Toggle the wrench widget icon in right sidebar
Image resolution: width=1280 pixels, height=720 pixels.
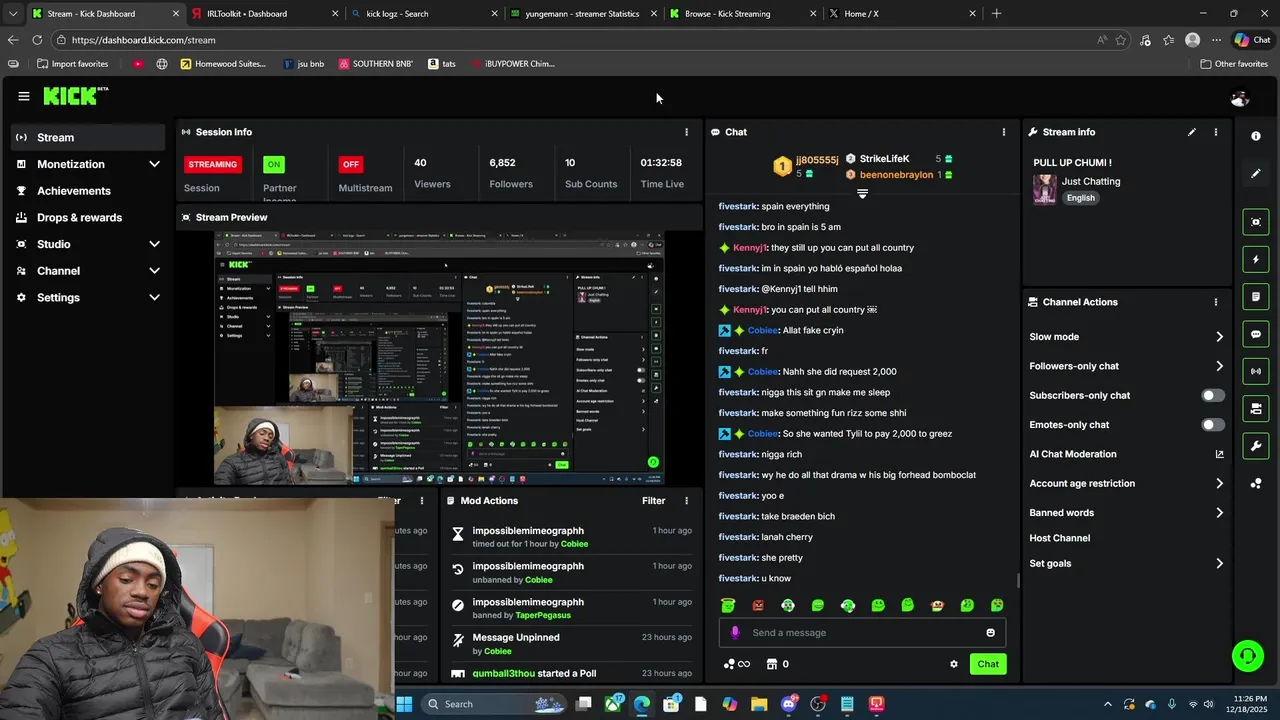(1256, 445)
